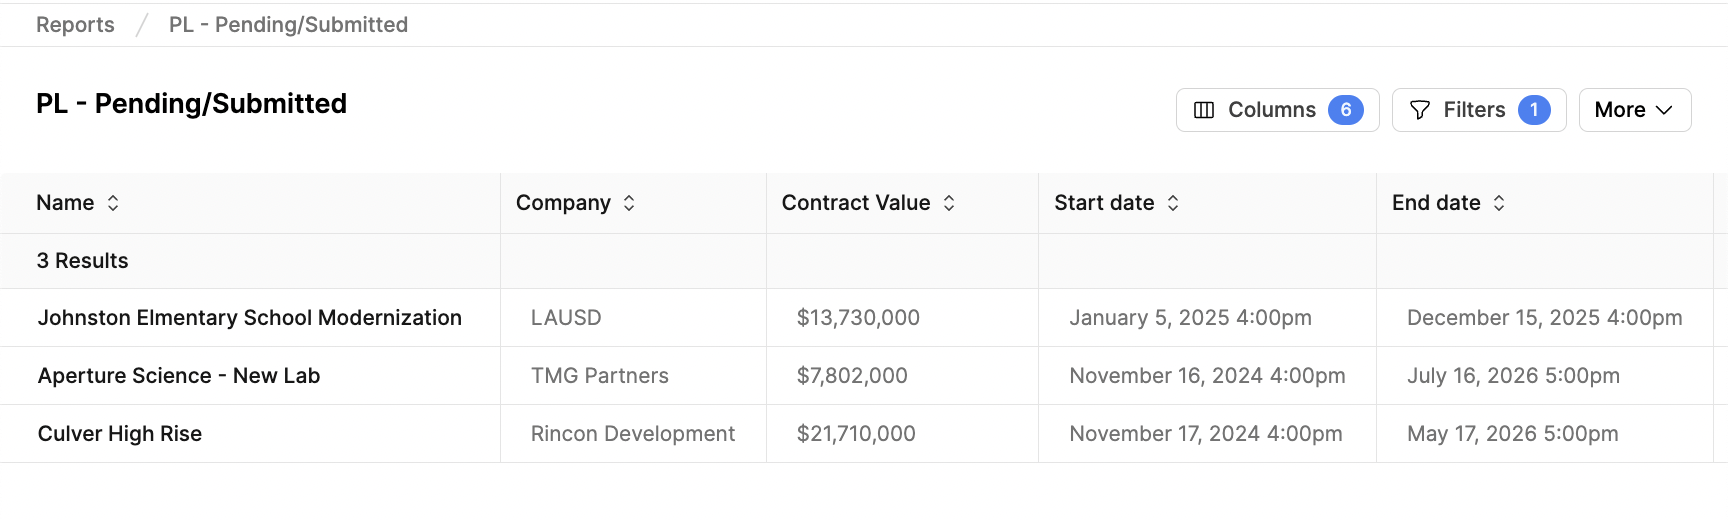Image resolution: width=1728 pixels, height=520 pixels.
Task: Click the Columns grid icon
Action: coord(1204,110)
